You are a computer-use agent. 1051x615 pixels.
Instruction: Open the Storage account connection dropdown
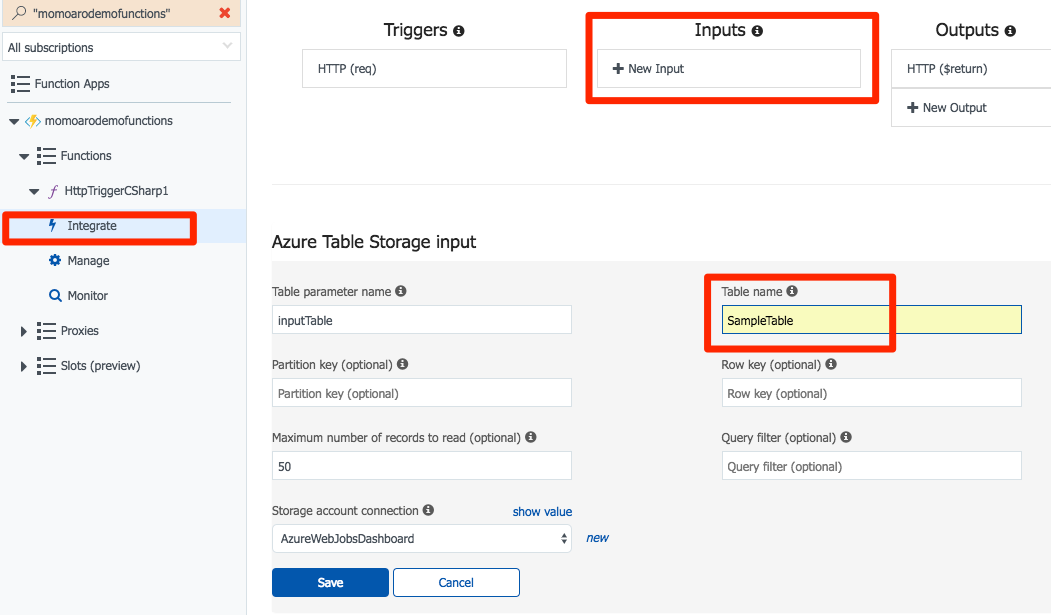(421, 538)
